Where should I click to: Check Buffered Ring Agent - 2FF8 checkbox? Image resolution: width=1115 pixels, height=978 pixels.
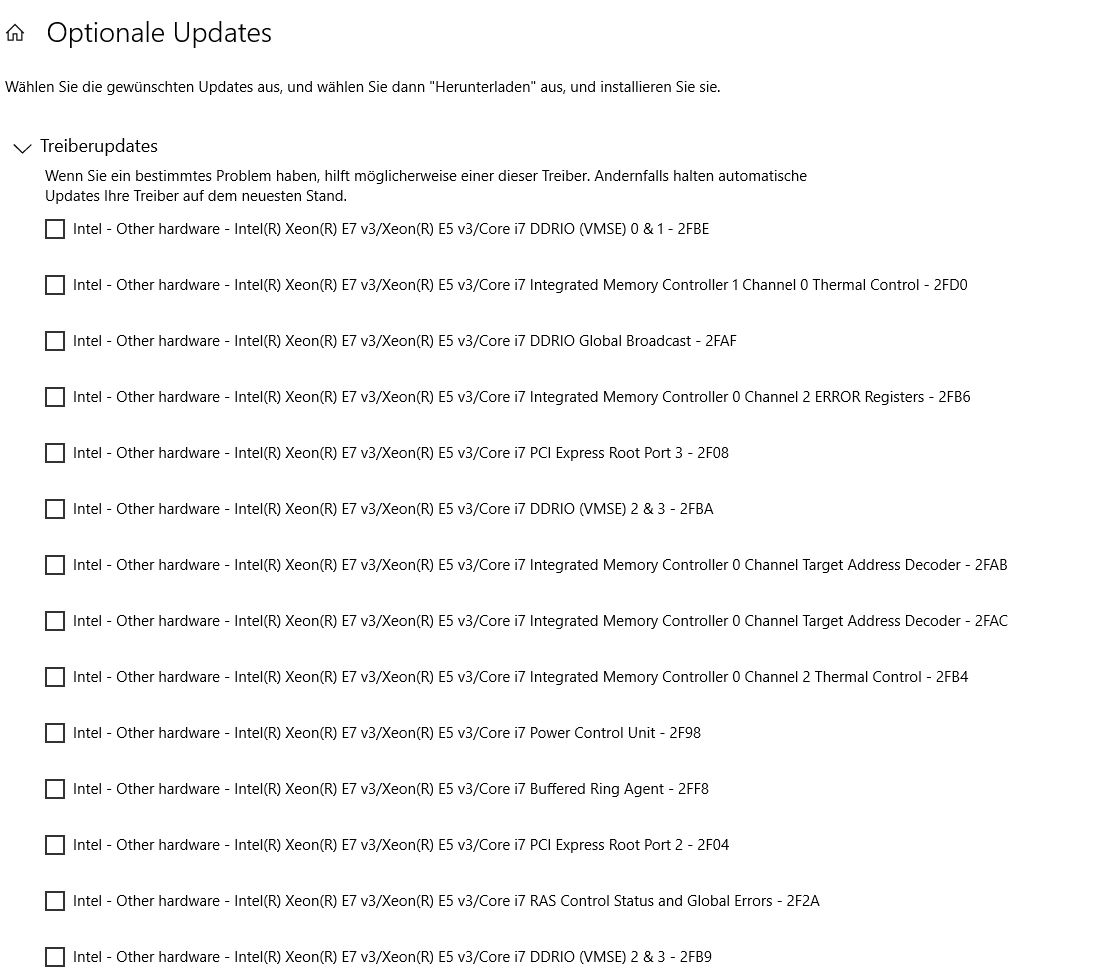click(x=55, y=789)
